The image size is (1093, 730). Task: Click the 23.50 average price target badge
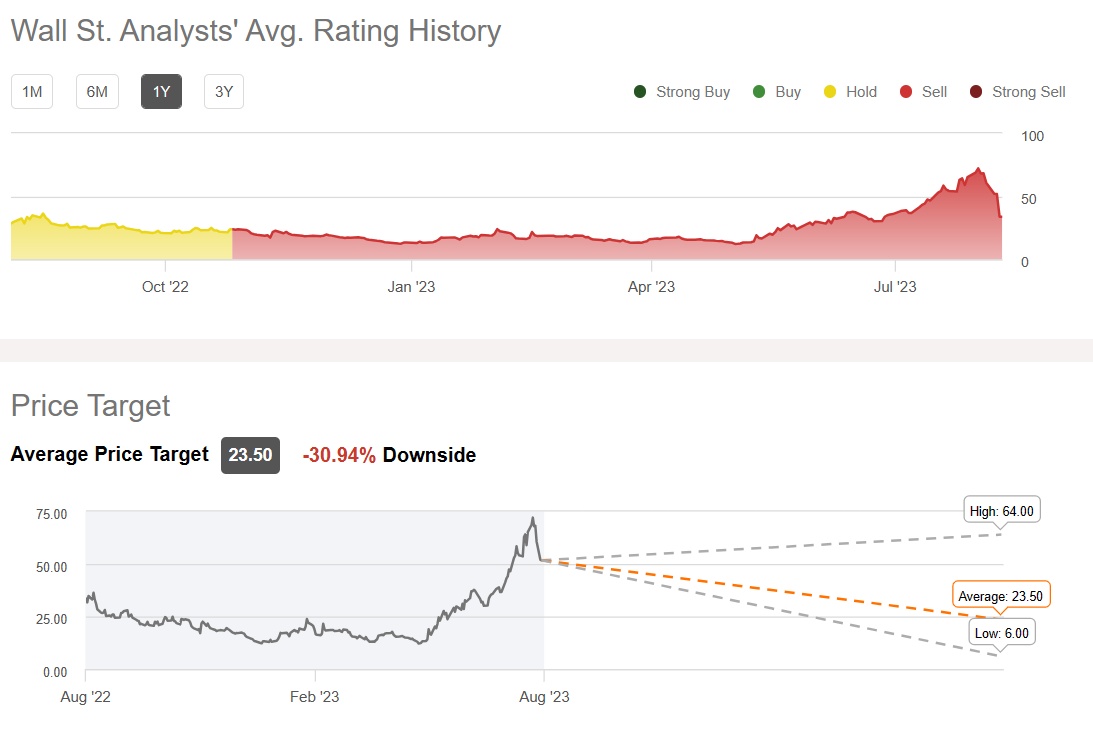[250, 455]
